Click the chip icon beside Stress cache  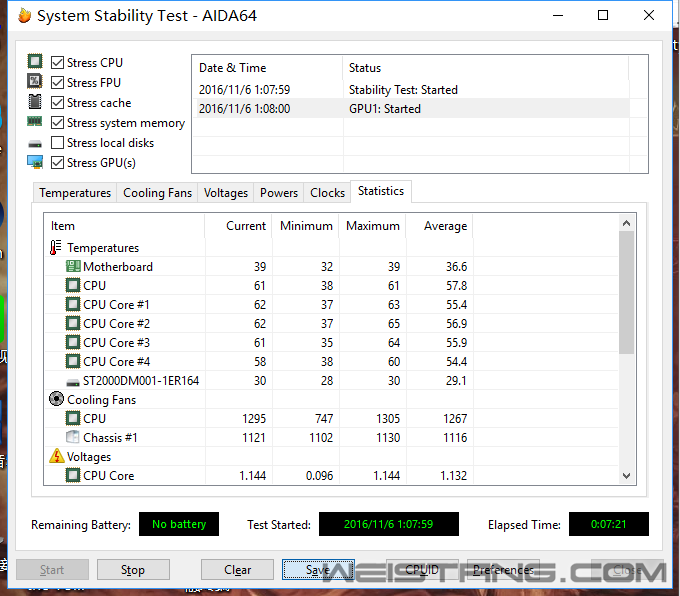(x=35, y=102)
